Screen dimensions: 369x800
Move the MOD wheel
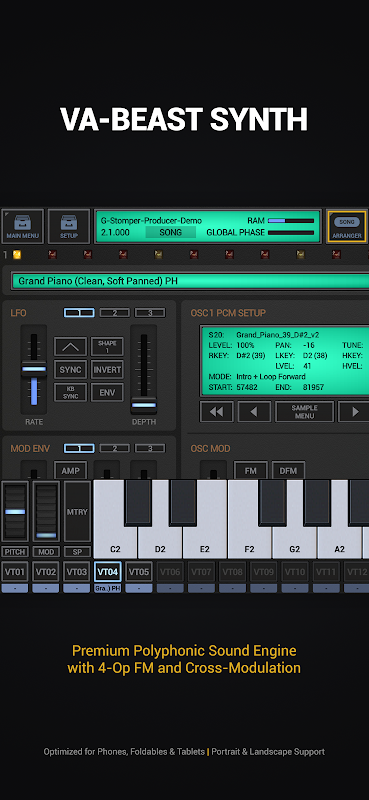point(46,512)
